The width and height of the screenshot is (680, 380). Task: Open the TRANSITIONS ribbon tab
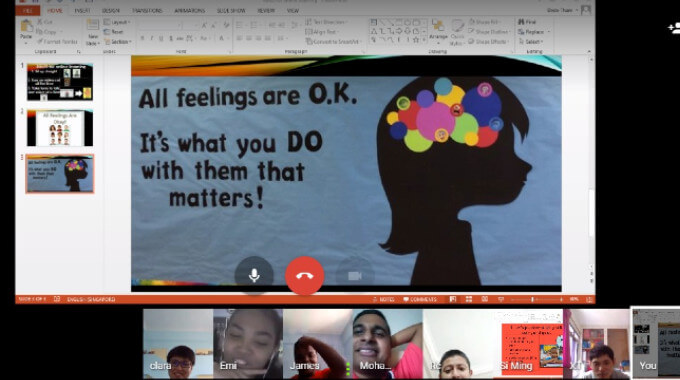point(147,10)
